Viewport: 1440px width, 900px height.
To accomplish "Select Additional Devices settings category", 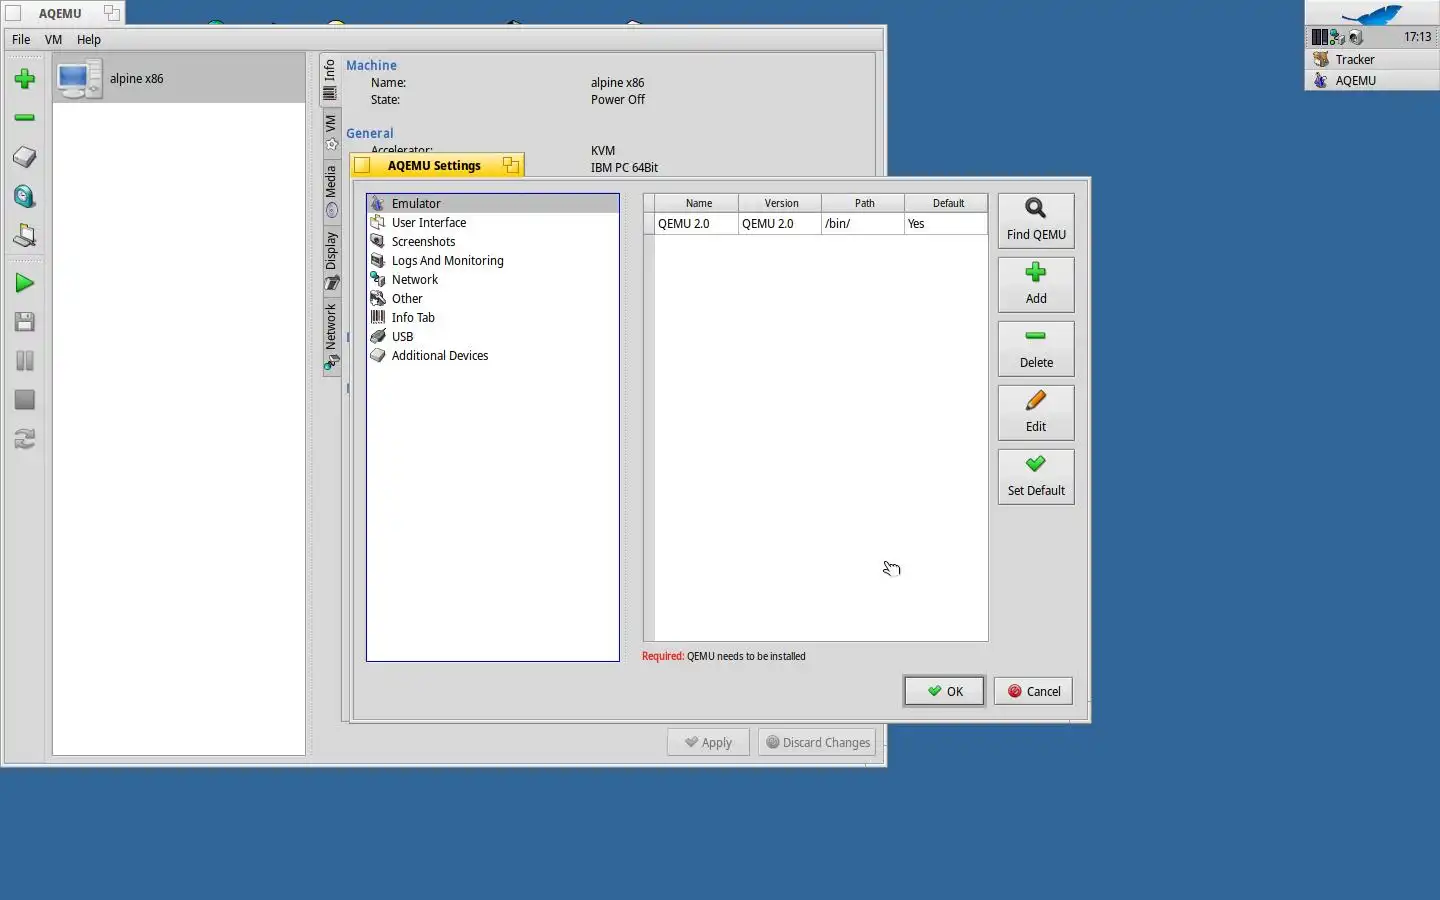I will [493, 356].
